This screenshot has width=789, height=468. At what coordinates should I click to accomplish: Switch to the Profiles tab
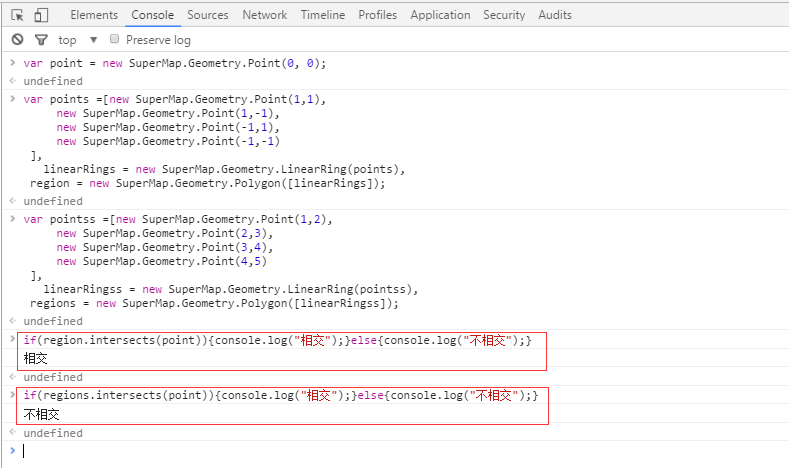click(x=377, y=15)
